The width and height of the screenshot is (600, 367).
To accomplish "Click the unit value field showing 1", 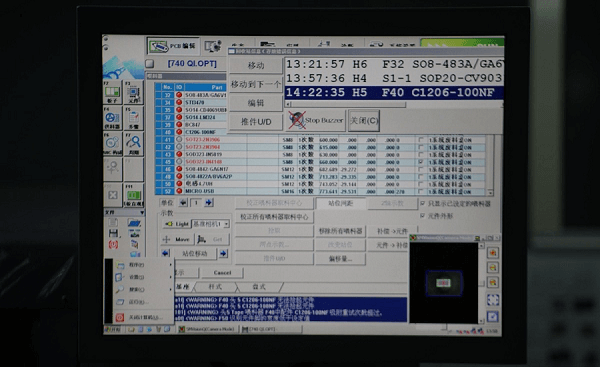I will tap(196, 202).
